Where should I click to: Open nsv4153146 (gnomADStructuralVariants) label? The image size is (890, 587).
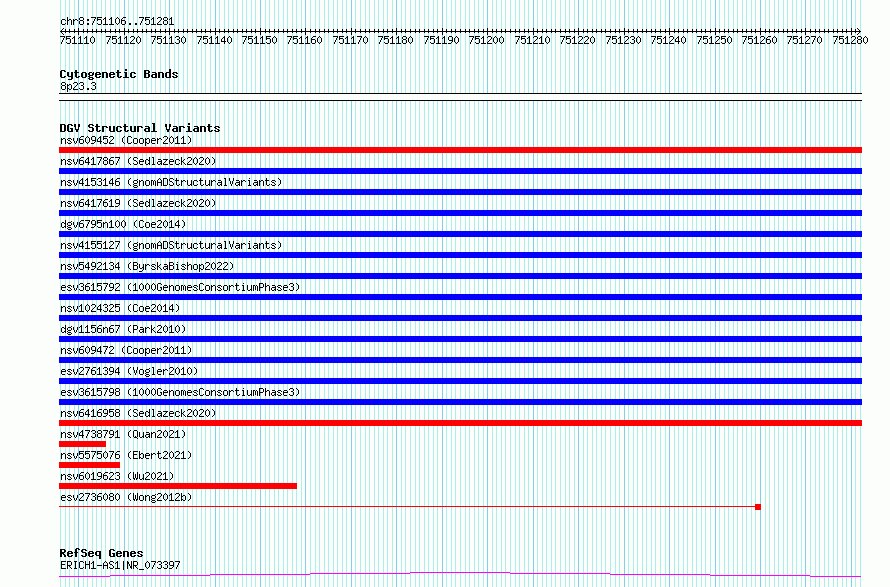coord(171,182)
